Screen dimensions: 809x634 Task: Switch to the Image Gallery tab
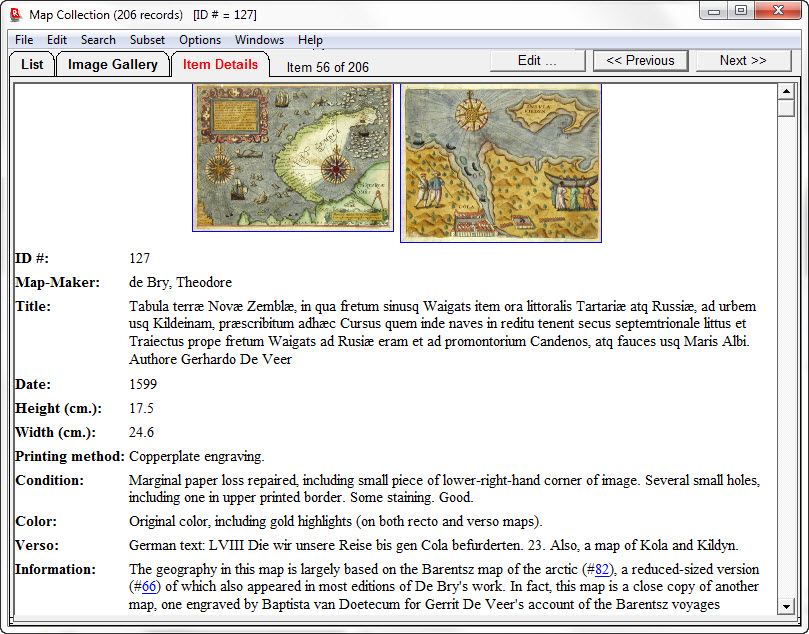click(112, 64)
